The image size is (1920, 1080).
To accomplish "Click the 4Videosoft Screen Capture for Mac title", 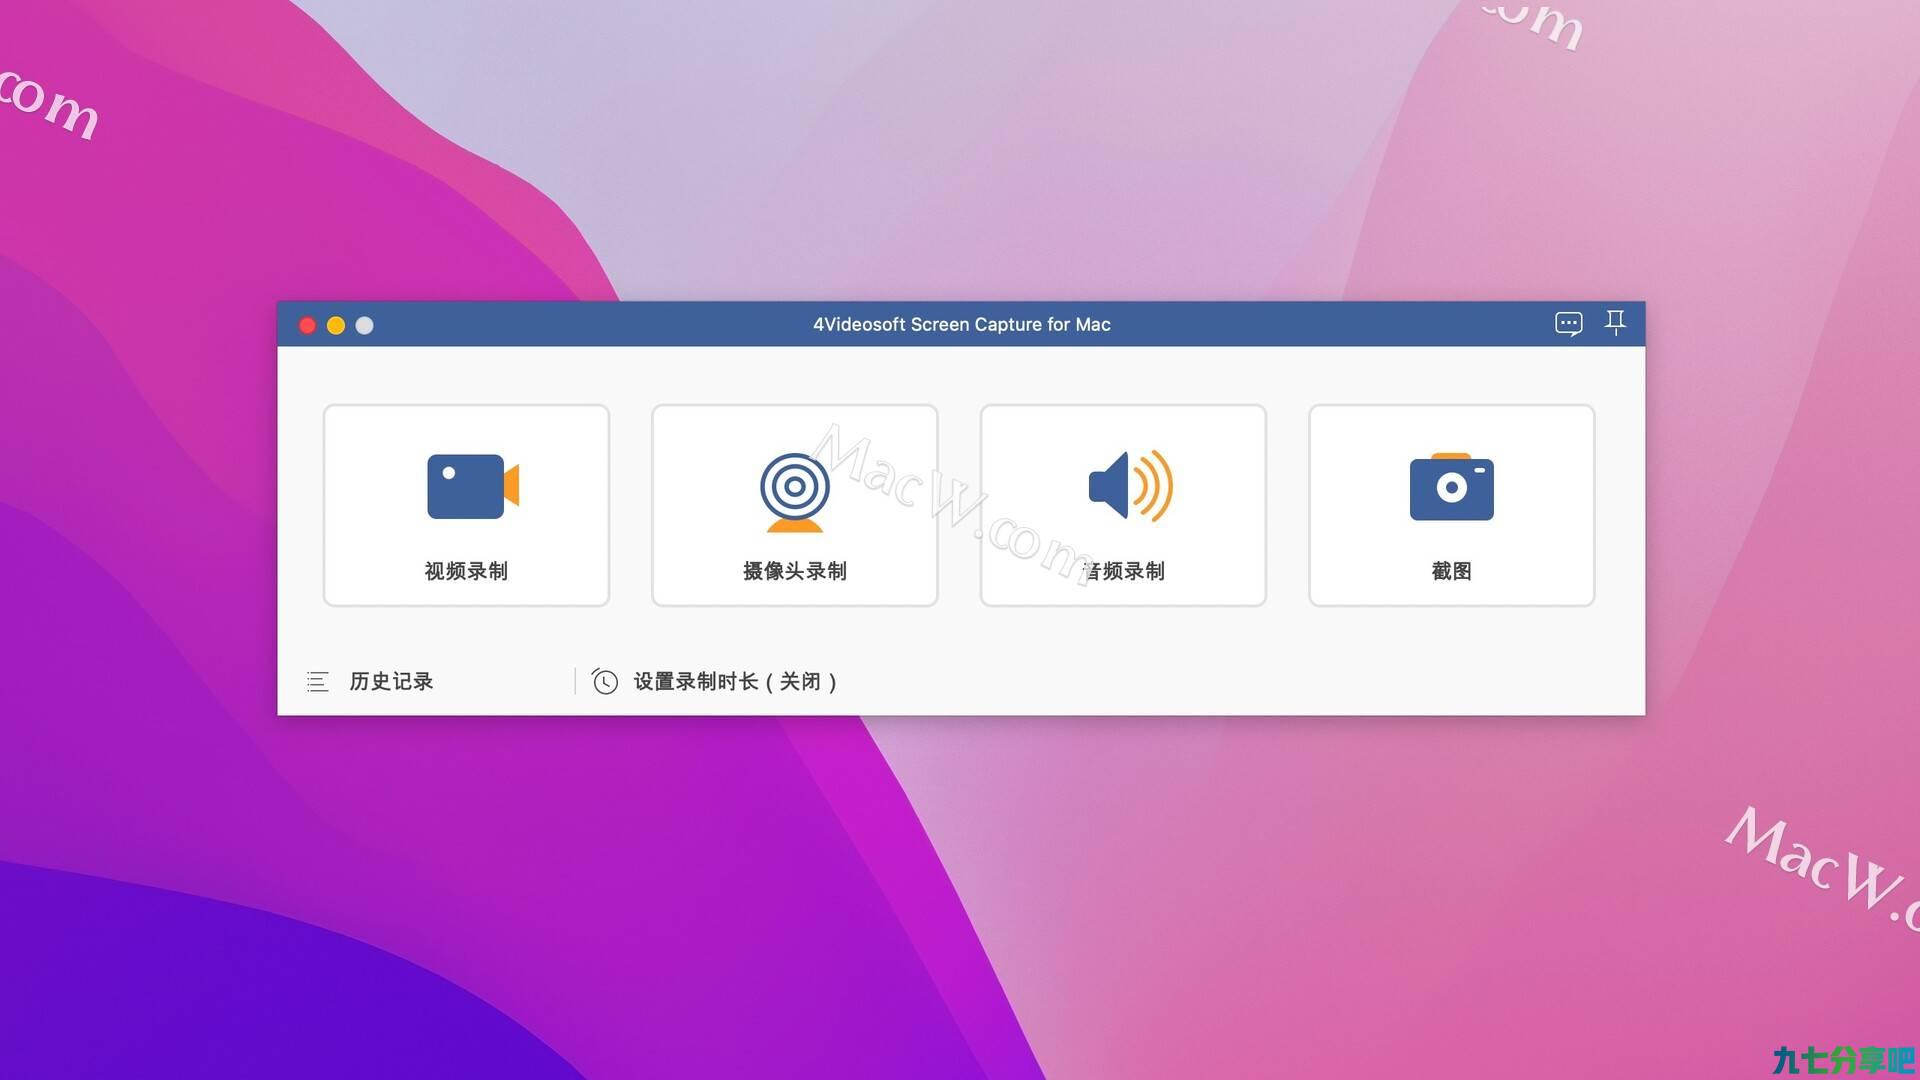I will [961, 324].
